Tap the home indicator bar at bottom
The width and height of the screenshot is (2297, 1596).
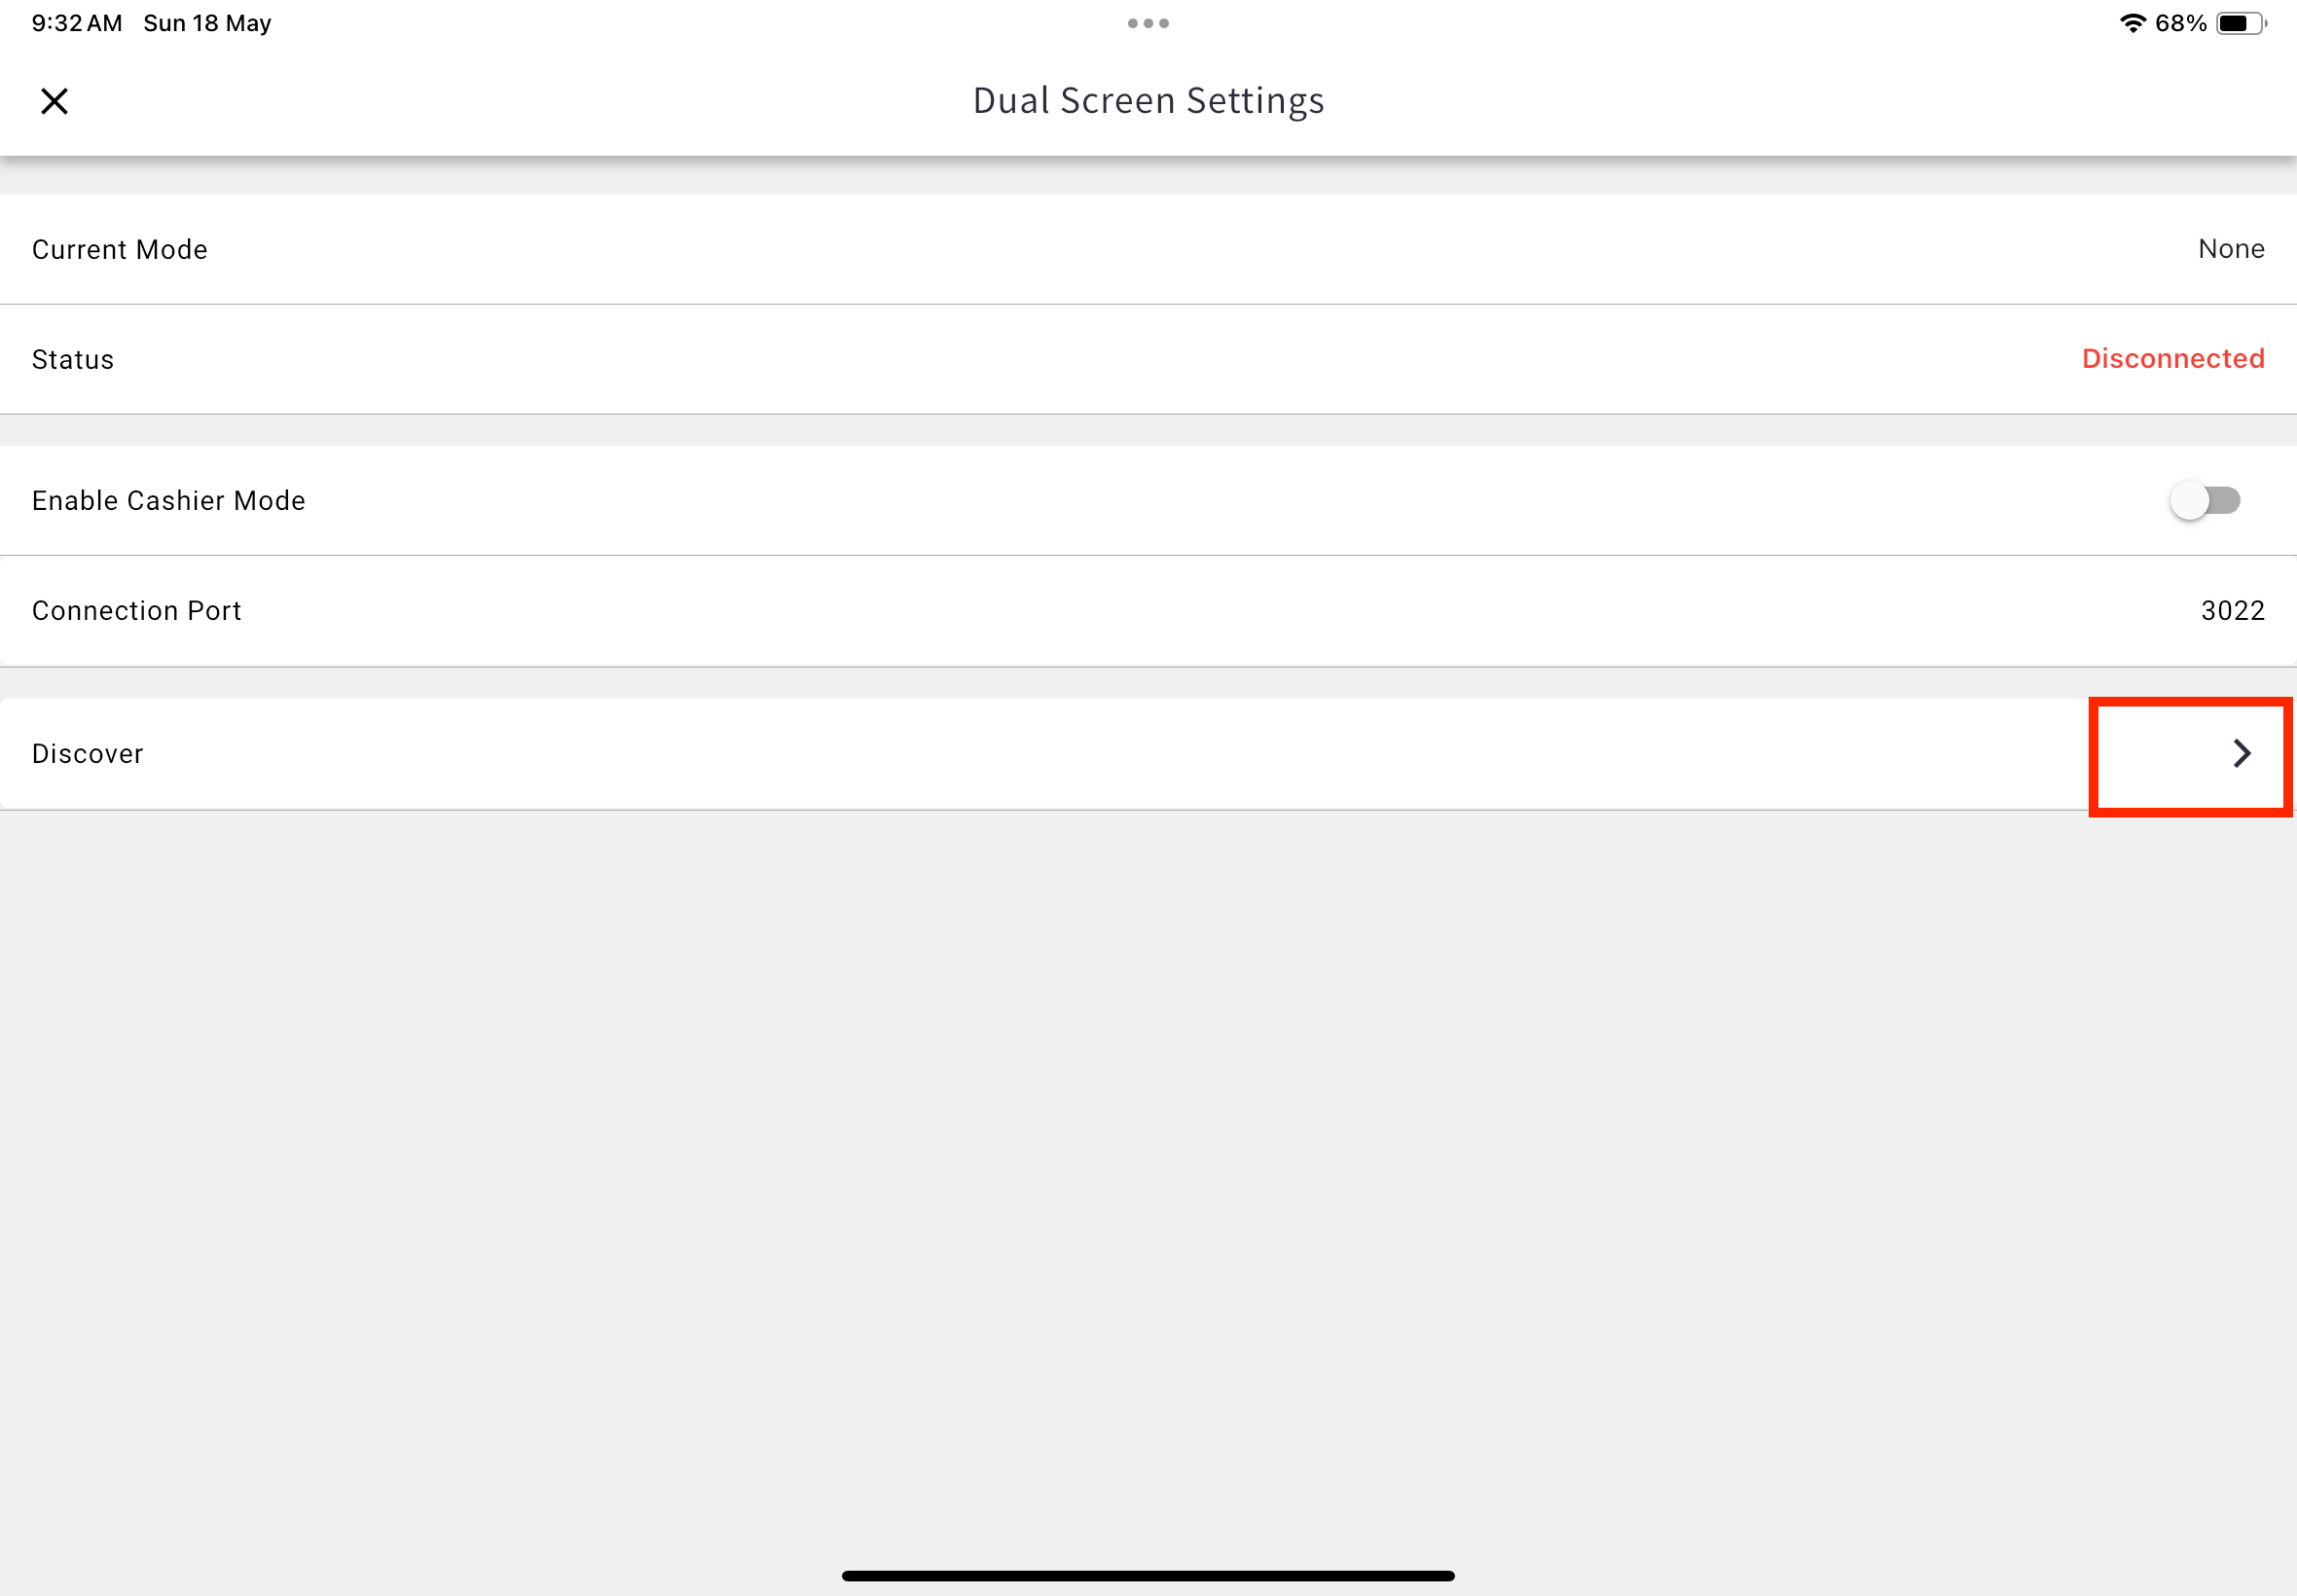pos(1148,1576)
